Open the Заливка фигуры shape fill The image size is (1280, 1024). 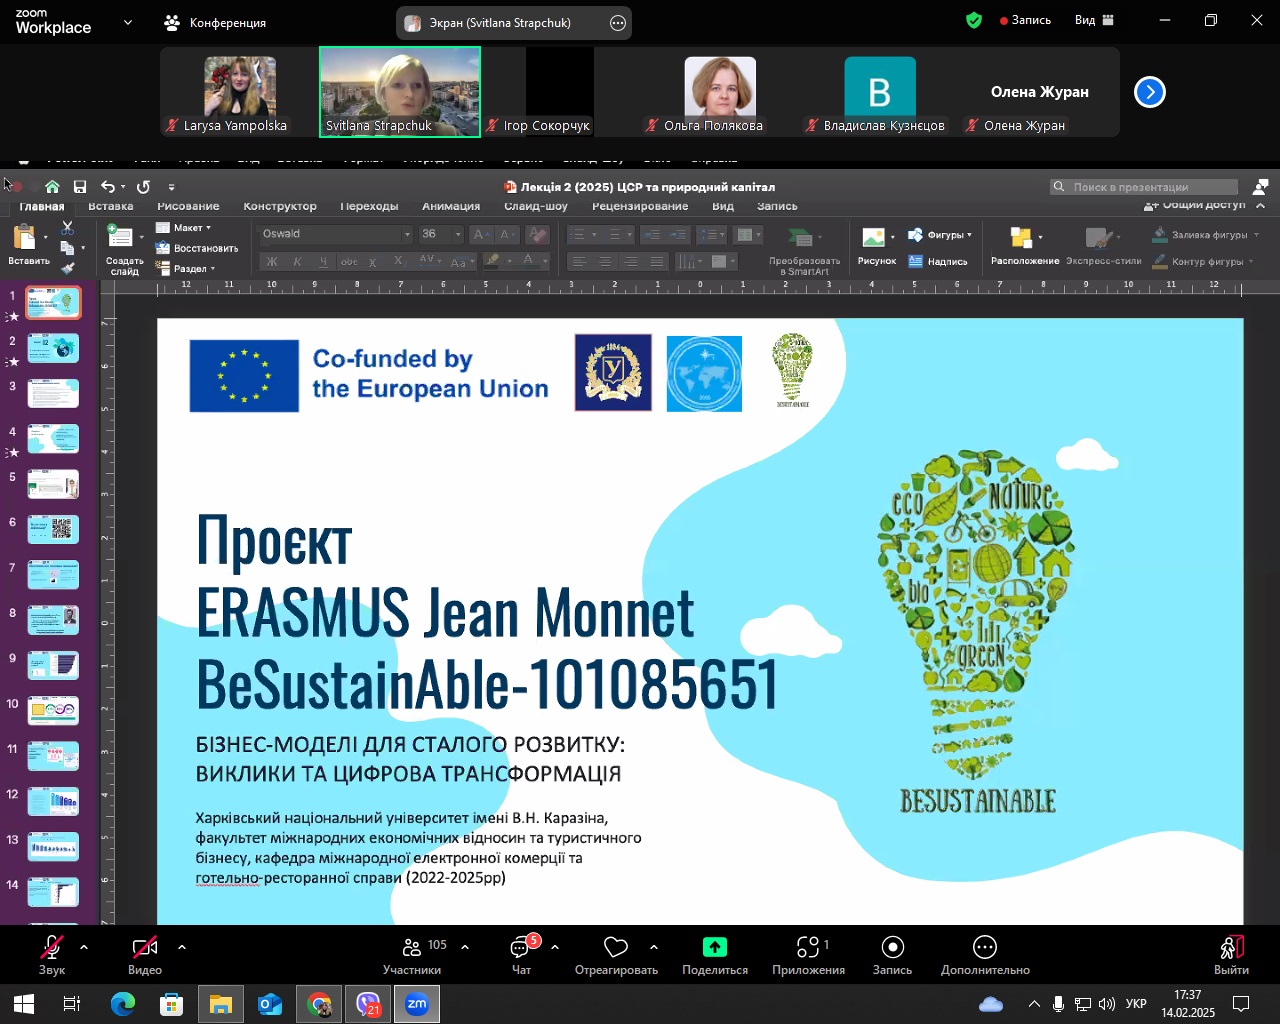pos(1205,235)
